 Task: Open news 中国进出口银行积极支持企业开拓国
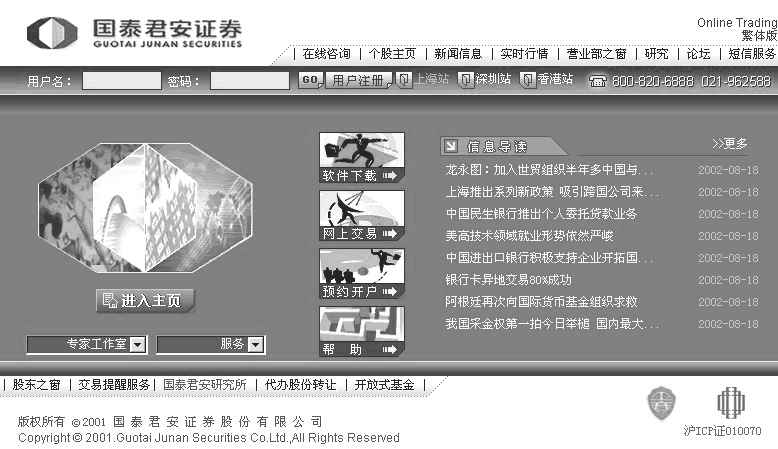coord(549,258)
